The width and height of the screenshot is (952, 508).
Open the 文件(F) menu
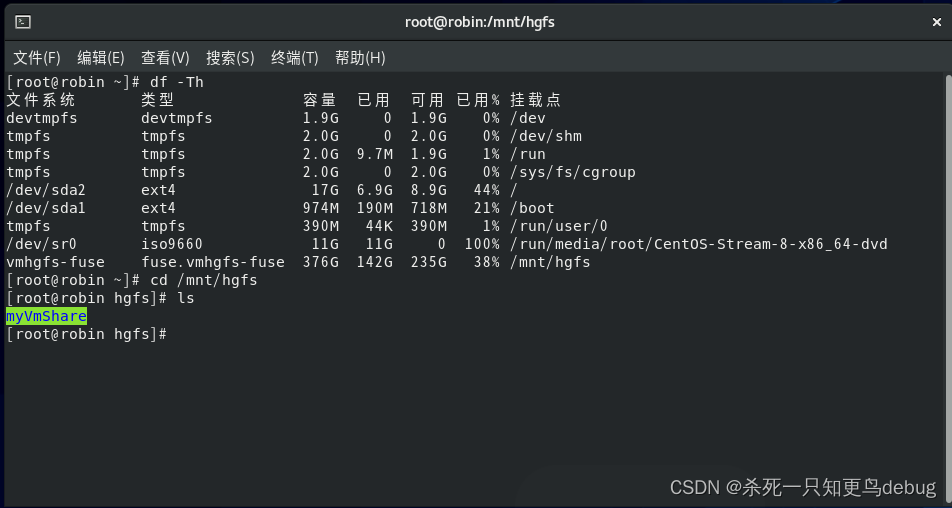(x=37, y=58)
